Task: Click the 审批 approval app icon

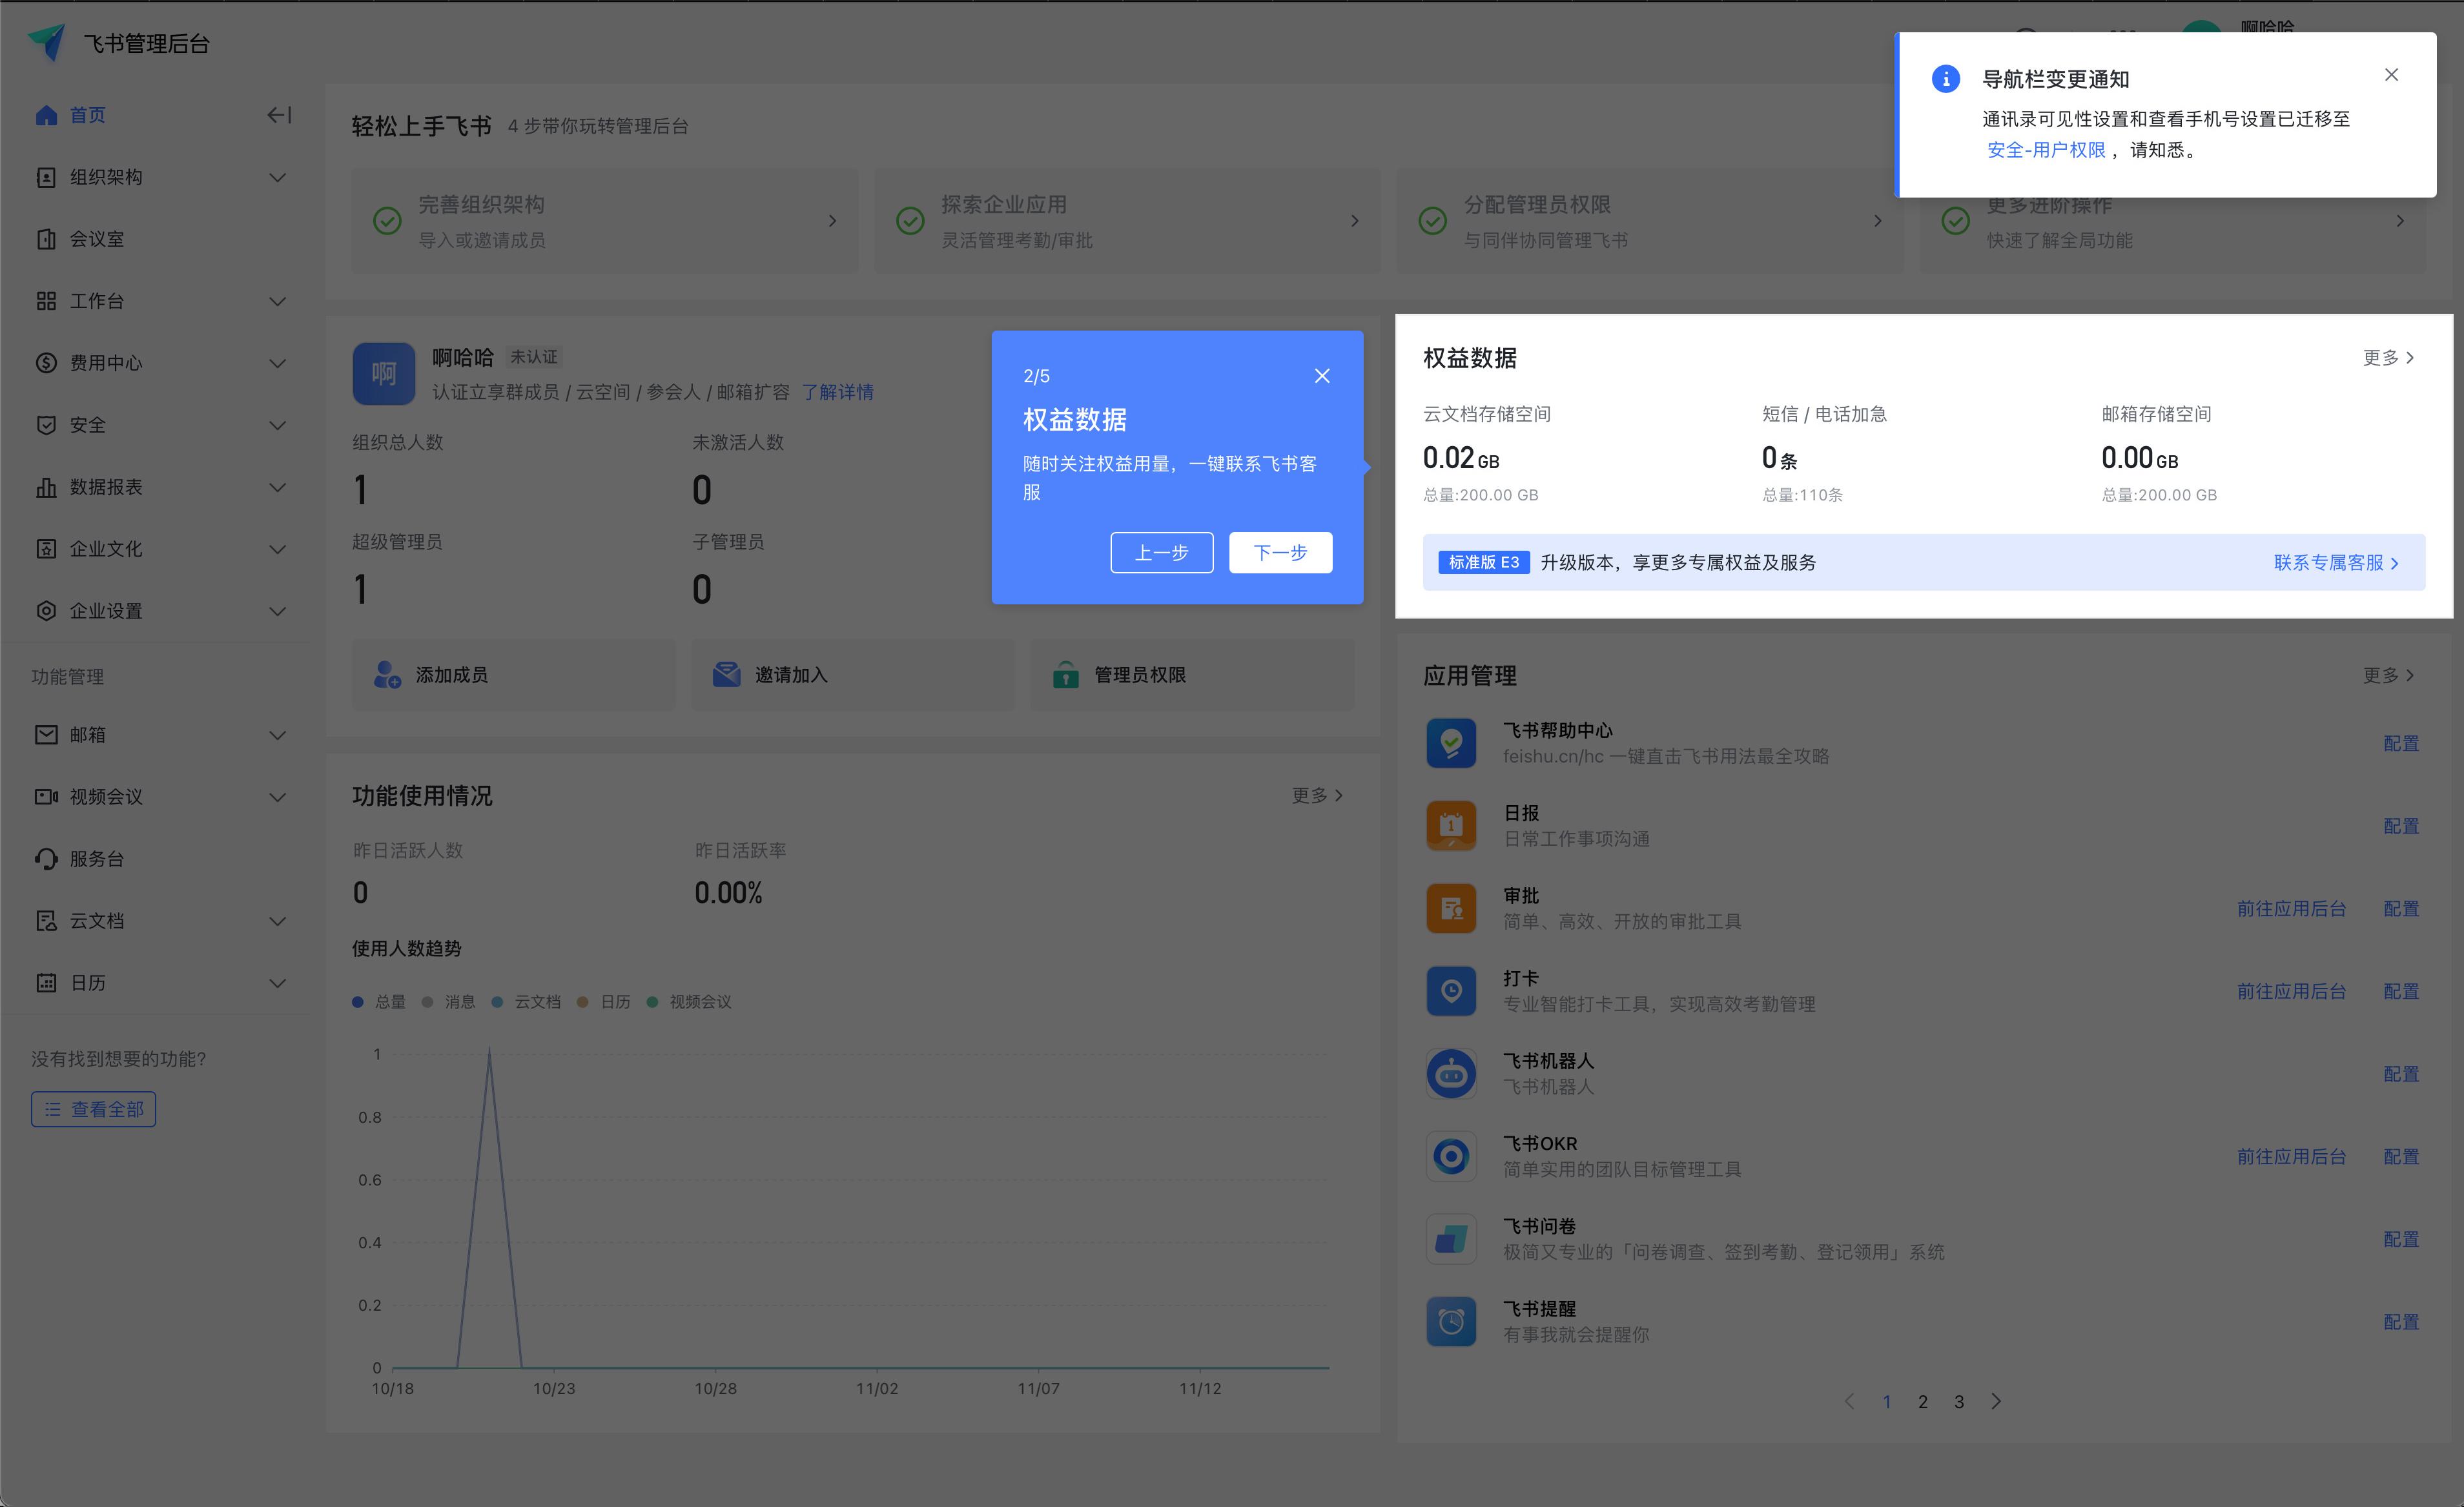Action: point(1450,908)
